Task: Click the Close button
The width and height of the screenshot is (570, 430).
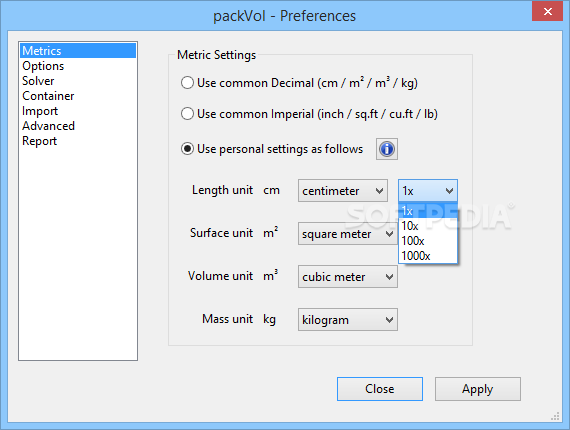Action: (380, 389)
